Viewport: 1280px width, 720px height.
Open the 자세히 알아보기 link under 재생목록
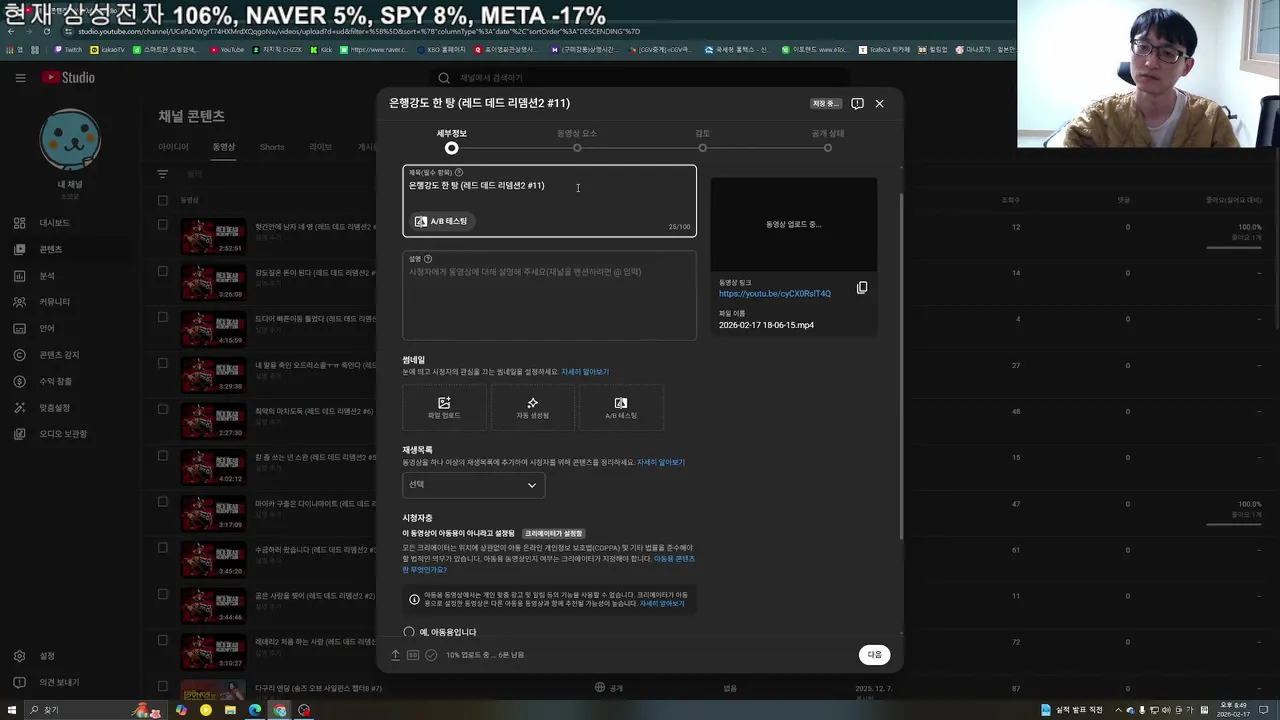click(661, 463)
